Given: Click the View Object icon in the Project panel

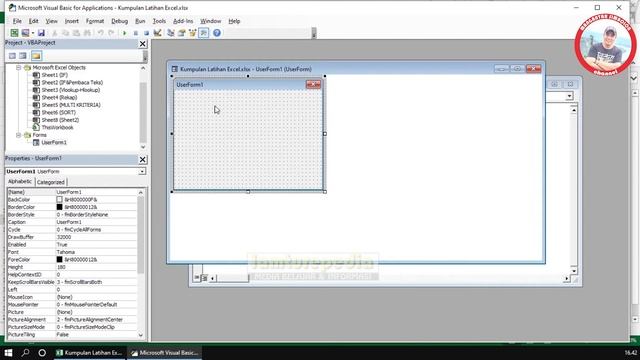Looking at the screenshot, I should (x=23, y=56).
